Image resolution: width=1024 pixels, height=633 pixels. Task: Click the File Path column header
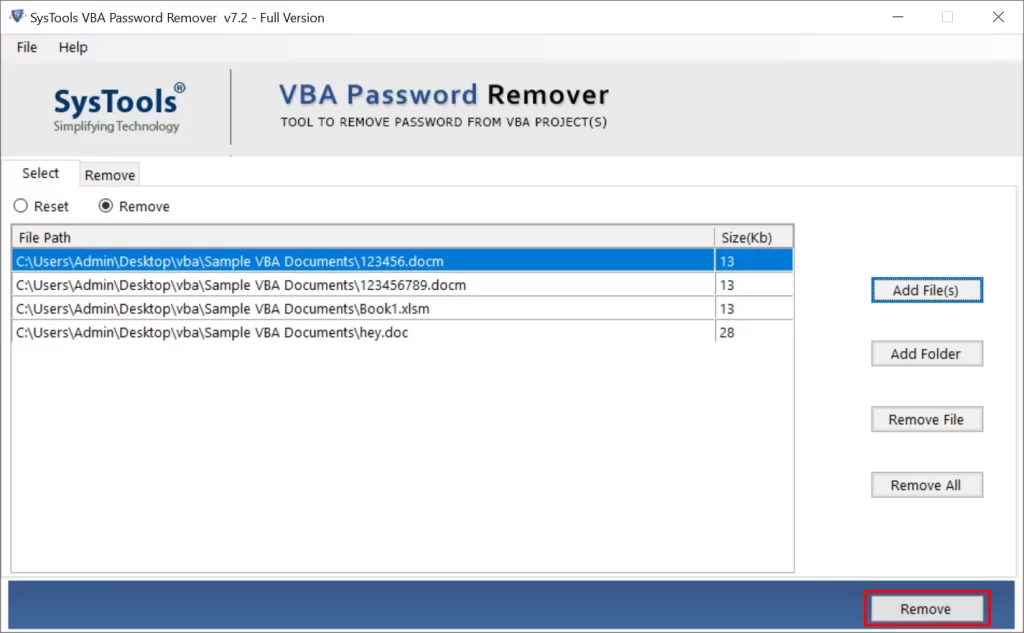point(363,237)
